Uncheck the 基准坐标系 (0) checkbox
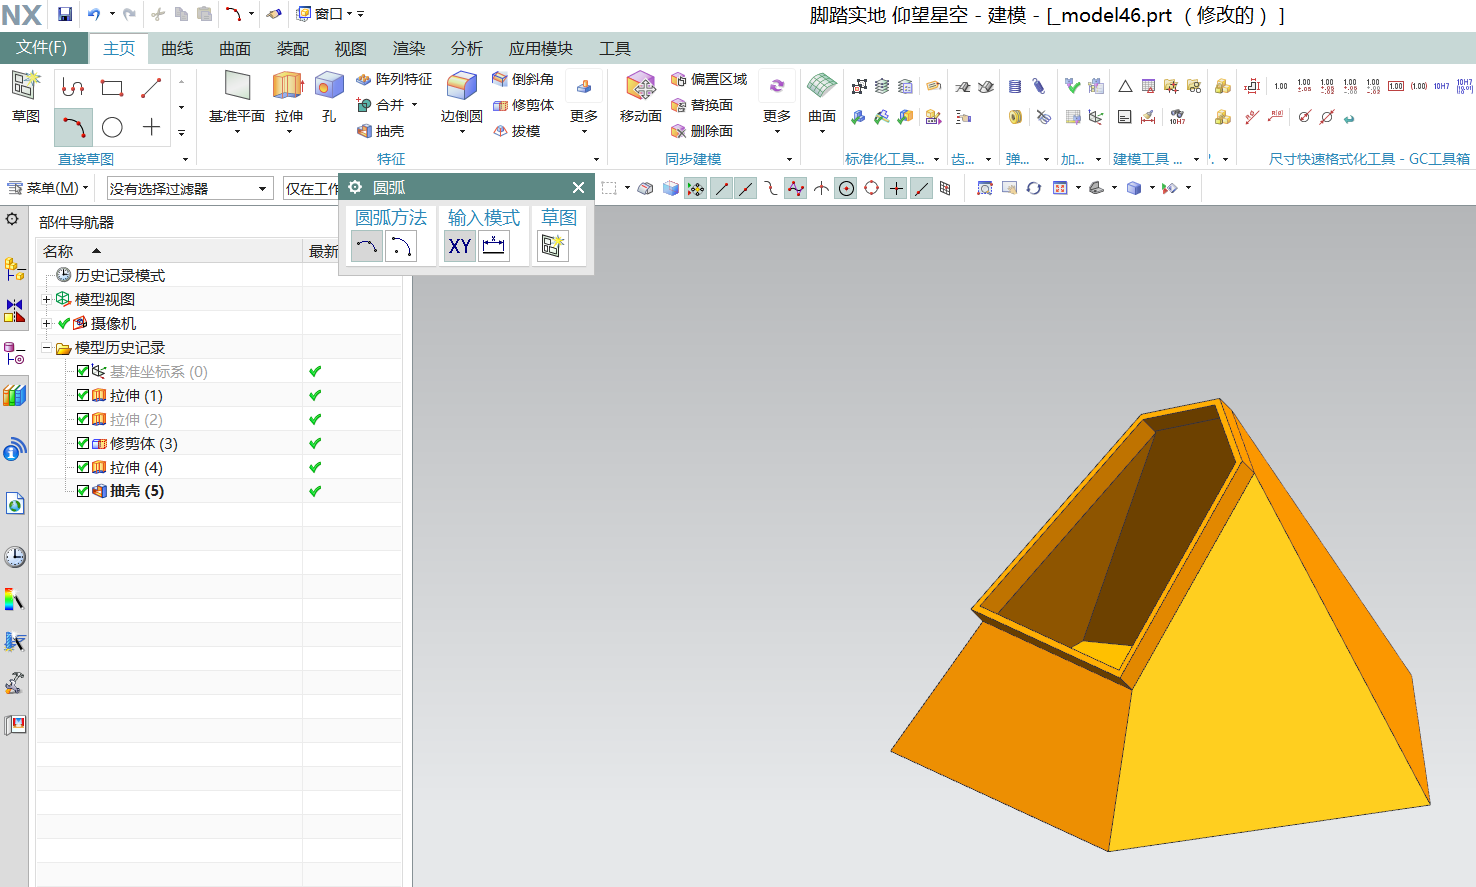 pos(83,371)
